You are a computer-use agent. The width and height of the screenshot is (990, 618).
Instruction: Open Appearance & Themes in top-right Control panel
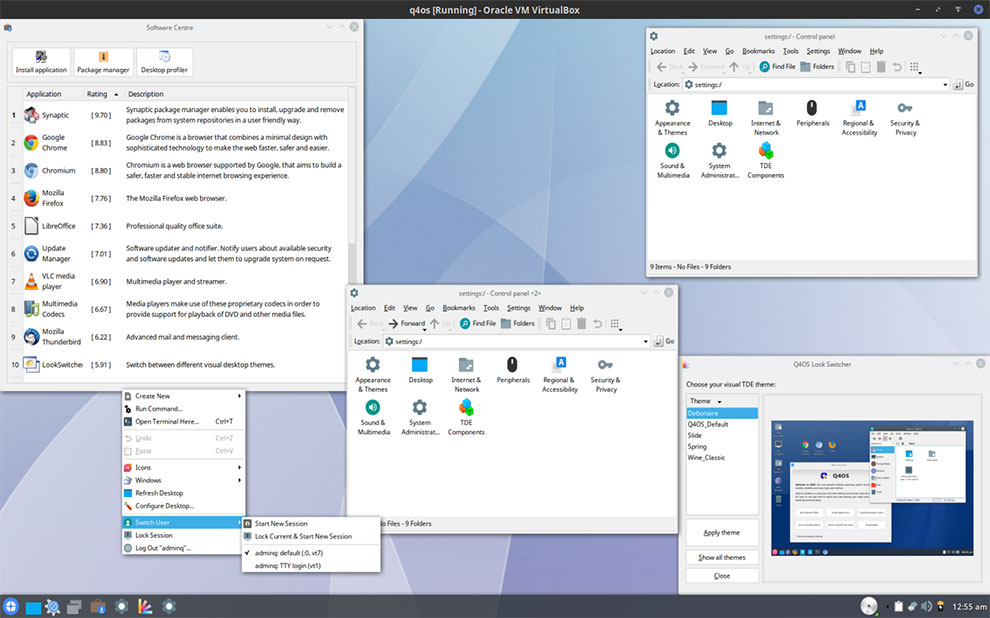click(x=672, y=117)
